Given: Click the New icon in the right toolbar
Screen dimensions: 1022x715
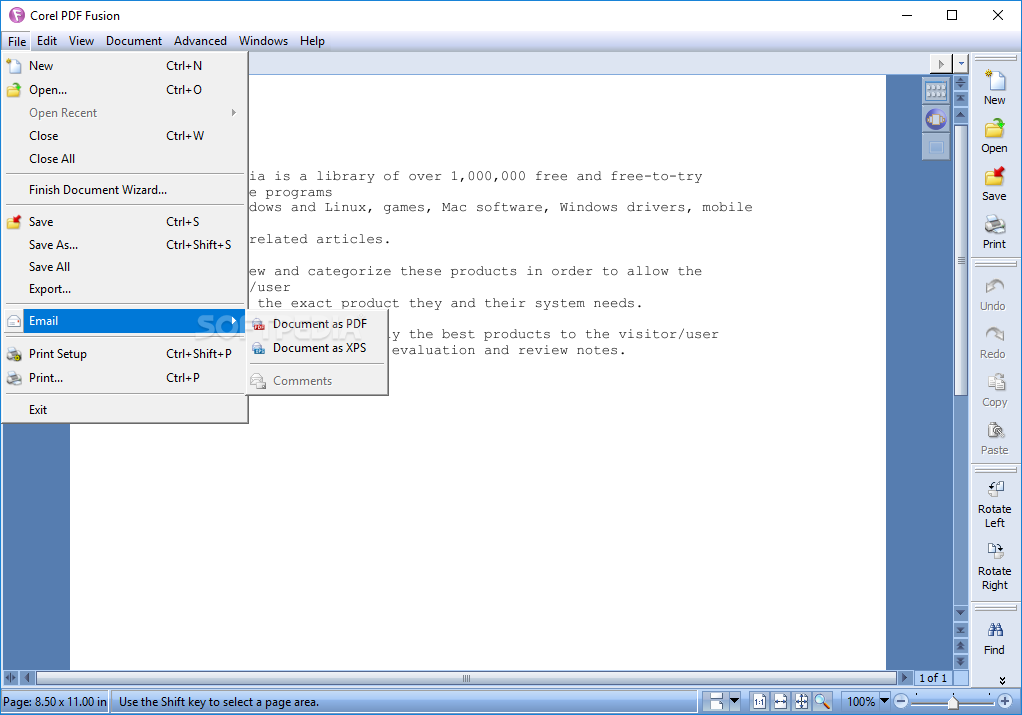Looking at the screenshot, I should click(x=995, y=80).
